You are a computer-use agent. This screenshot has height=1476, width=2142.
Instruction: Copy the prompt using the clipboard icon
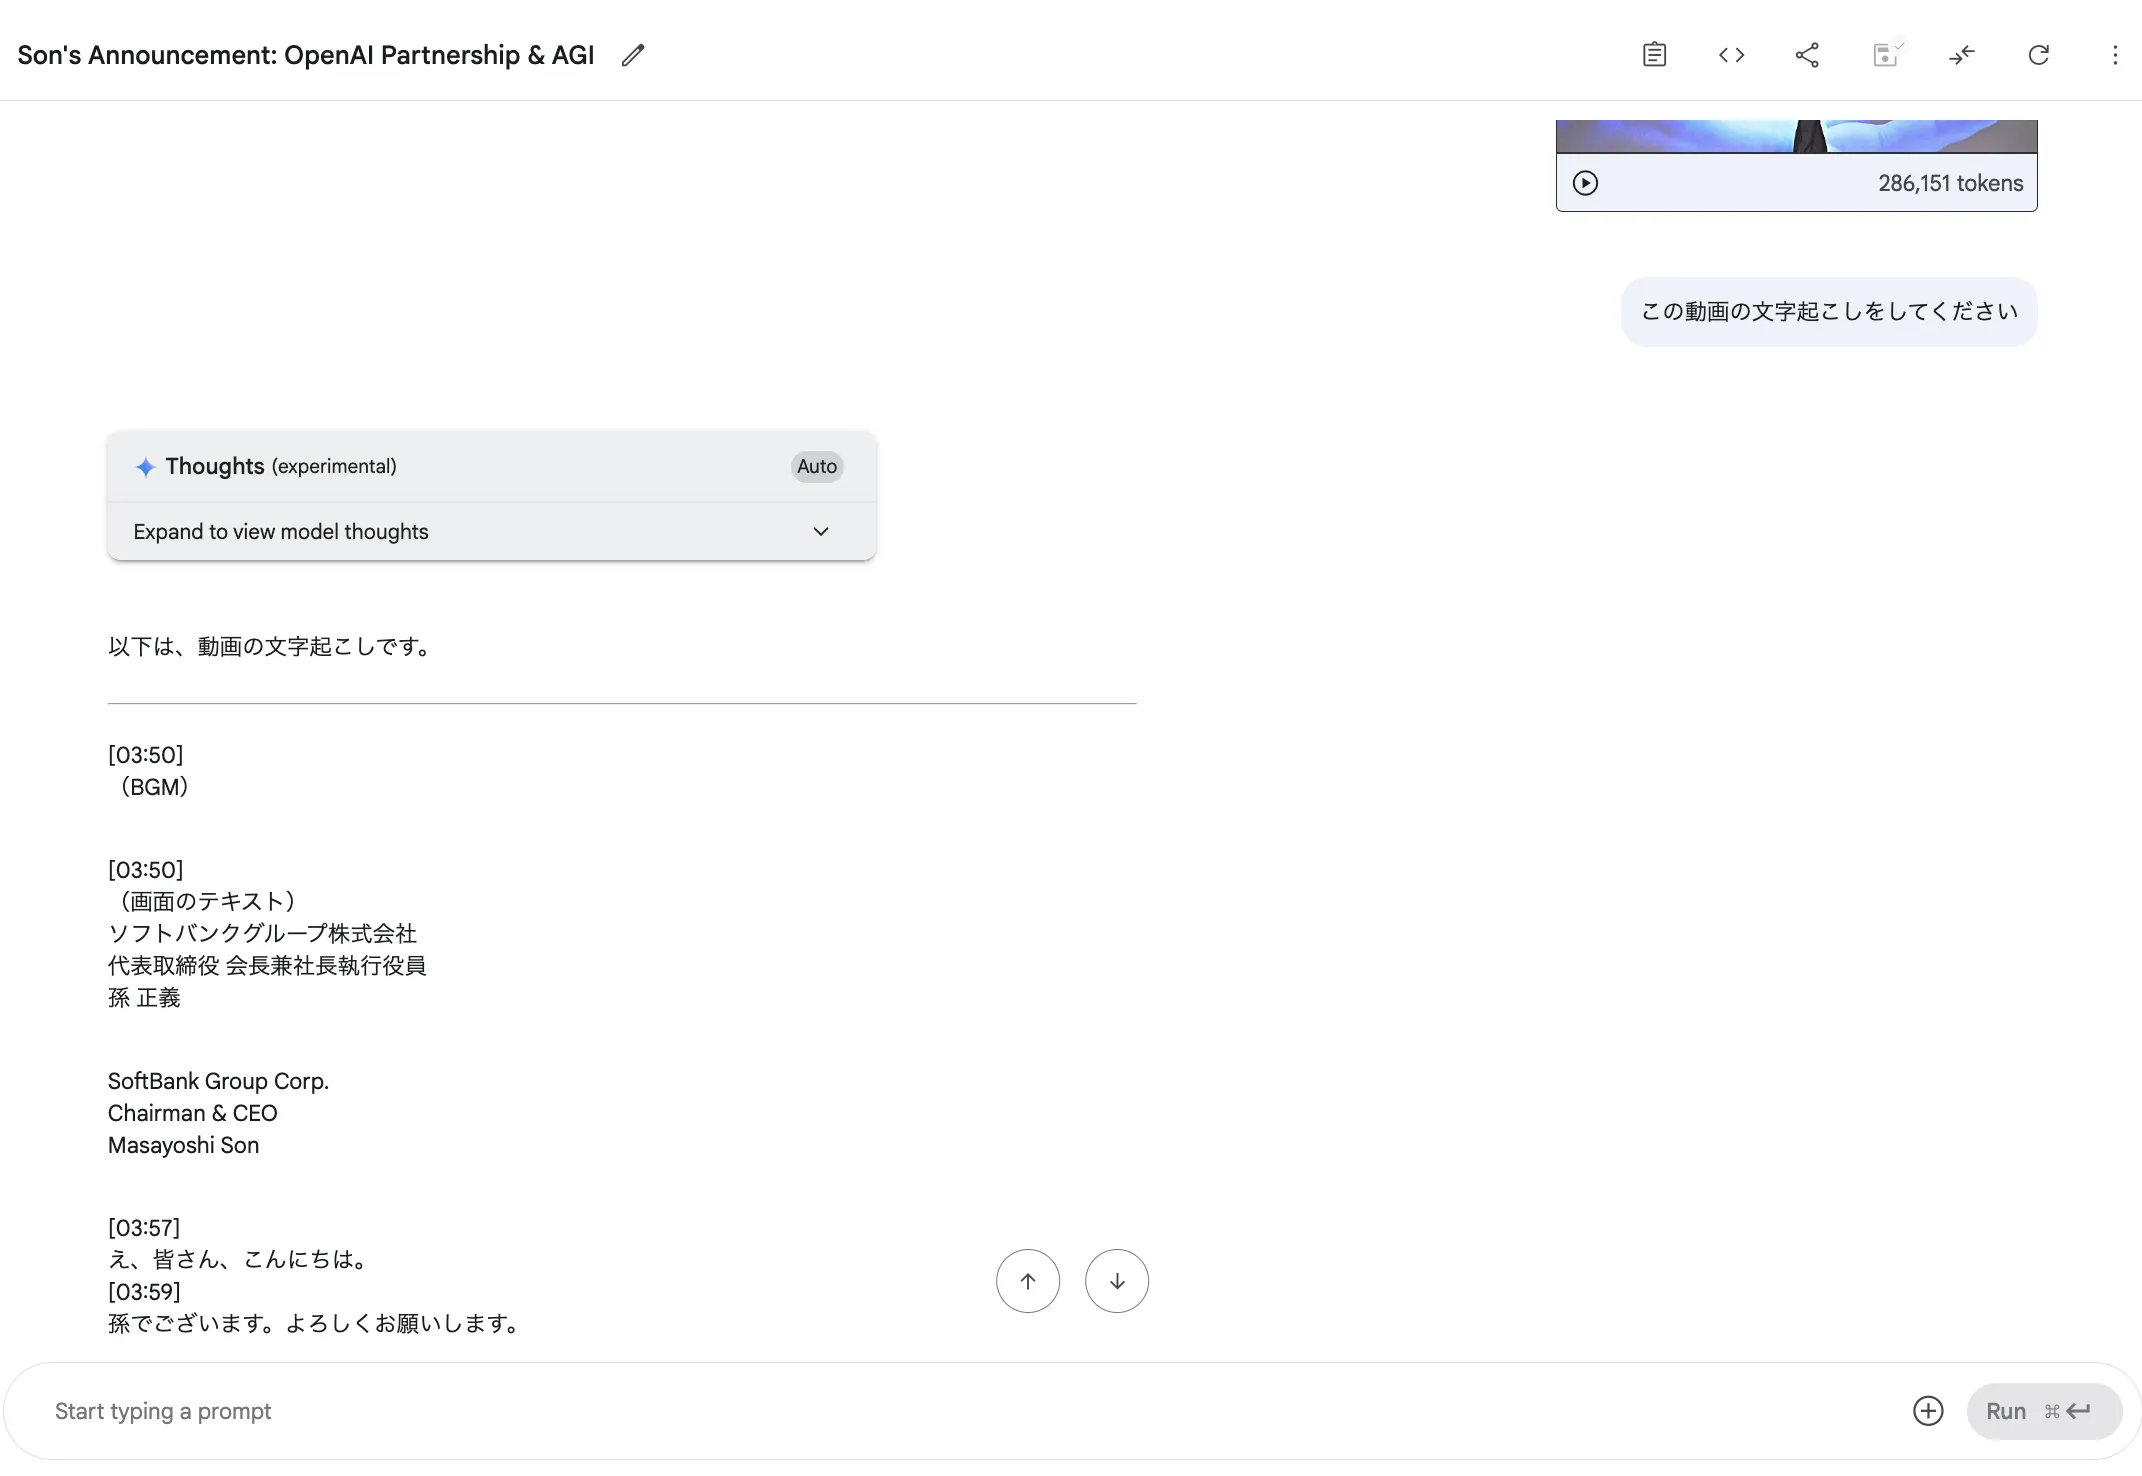click(1654, 55)
